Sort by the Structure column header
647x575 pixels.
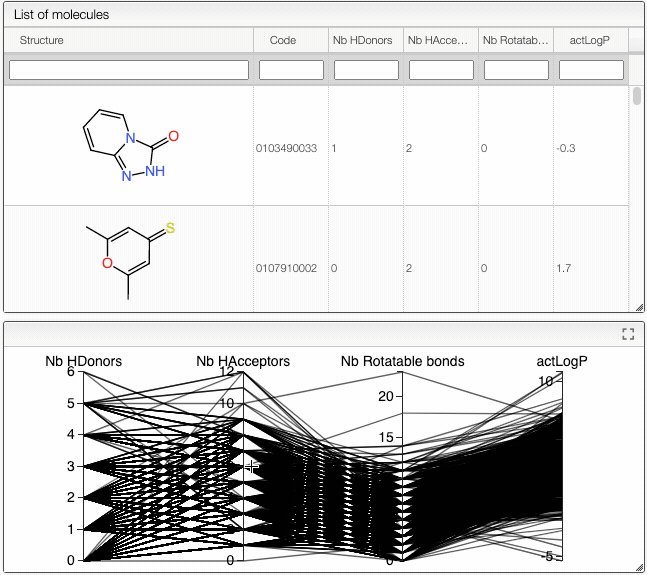[x=42, y=40]
